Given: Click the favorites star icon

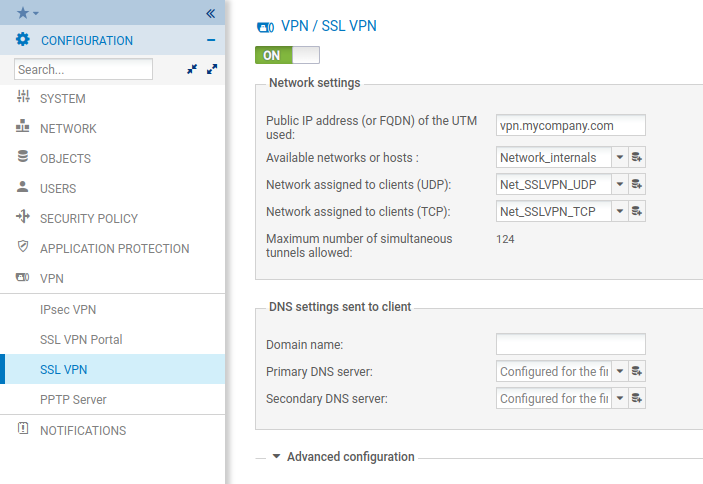Looking at the screenshot, I should (x=23, y=13).
